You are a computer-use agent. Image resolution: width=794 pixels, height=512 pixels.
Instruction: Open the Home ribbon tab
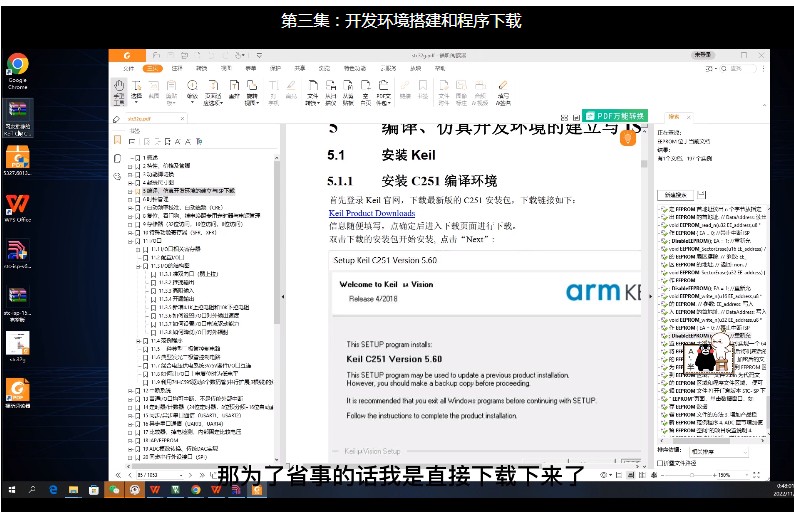[152, 68]
